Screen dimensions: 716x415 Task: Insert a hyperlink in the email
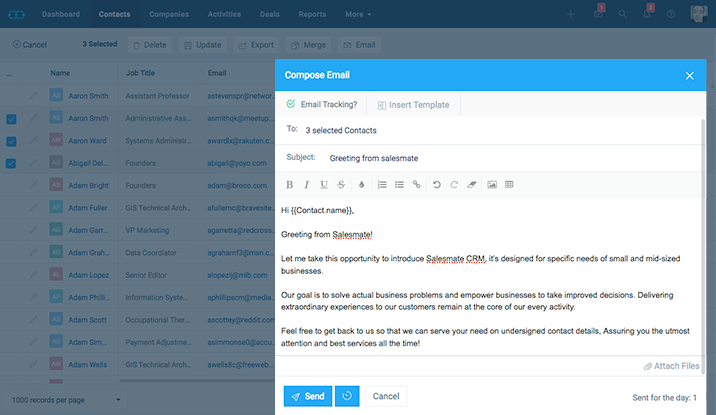[416, 184]
